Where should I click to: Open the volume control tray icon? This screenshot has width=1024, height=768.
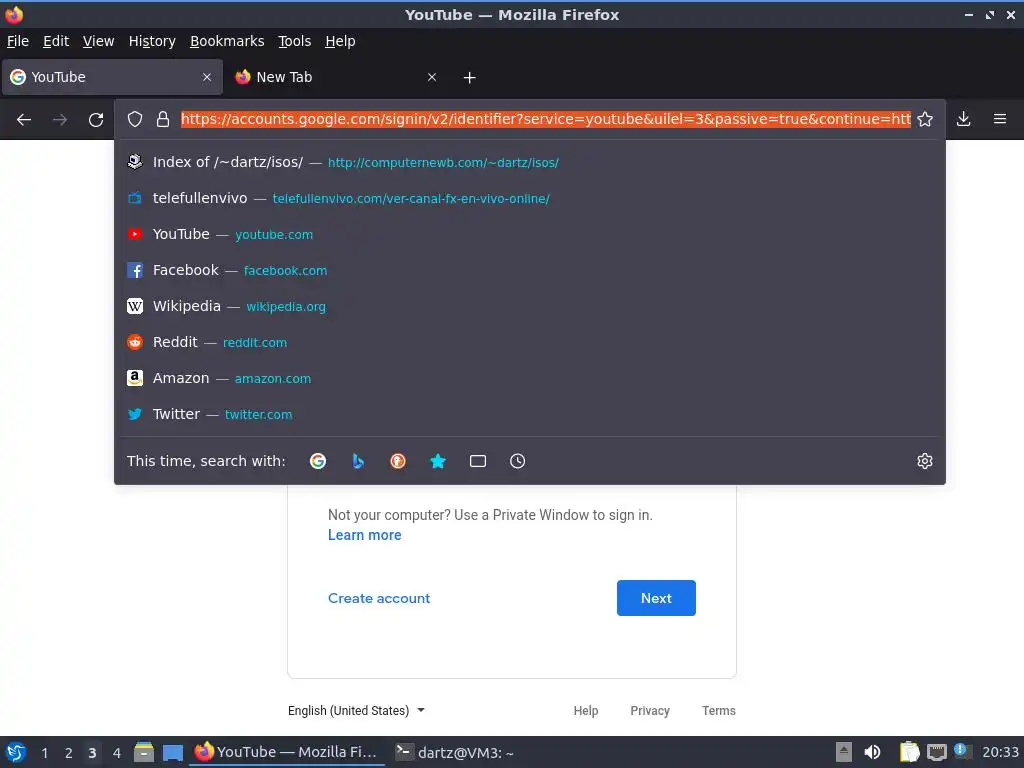(x=872, y=752)
